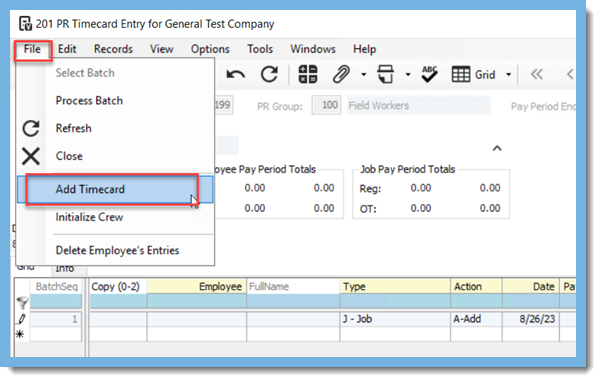Click the Action column header
This screenshot has width=601, height=382.
[476, 287]
